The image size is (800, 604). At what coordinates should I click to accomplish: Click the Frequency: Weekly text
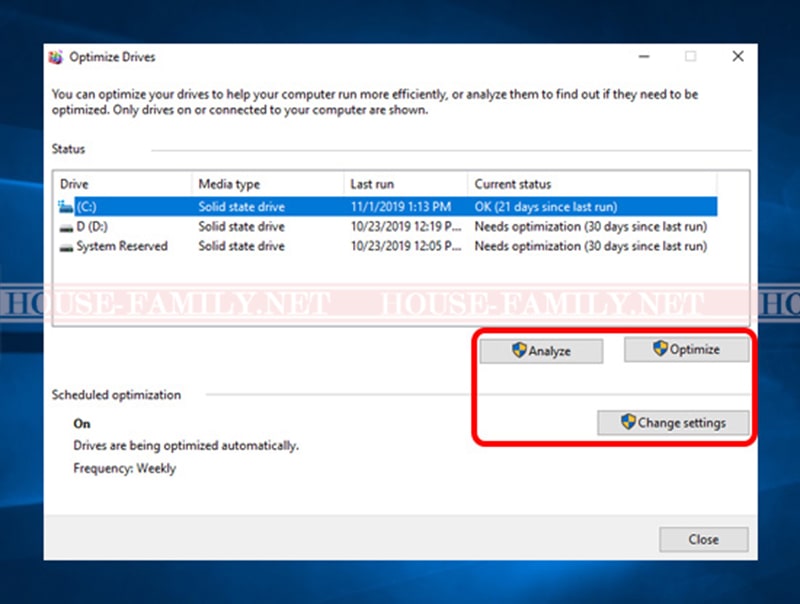(124, 468)
